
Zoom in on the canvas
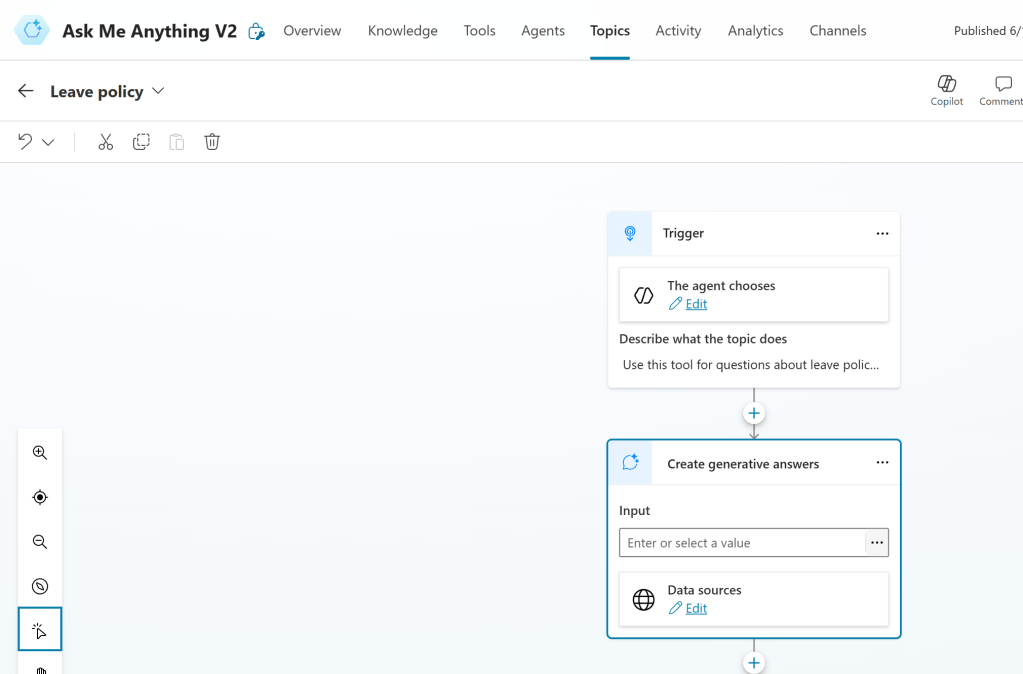[40, 453]
